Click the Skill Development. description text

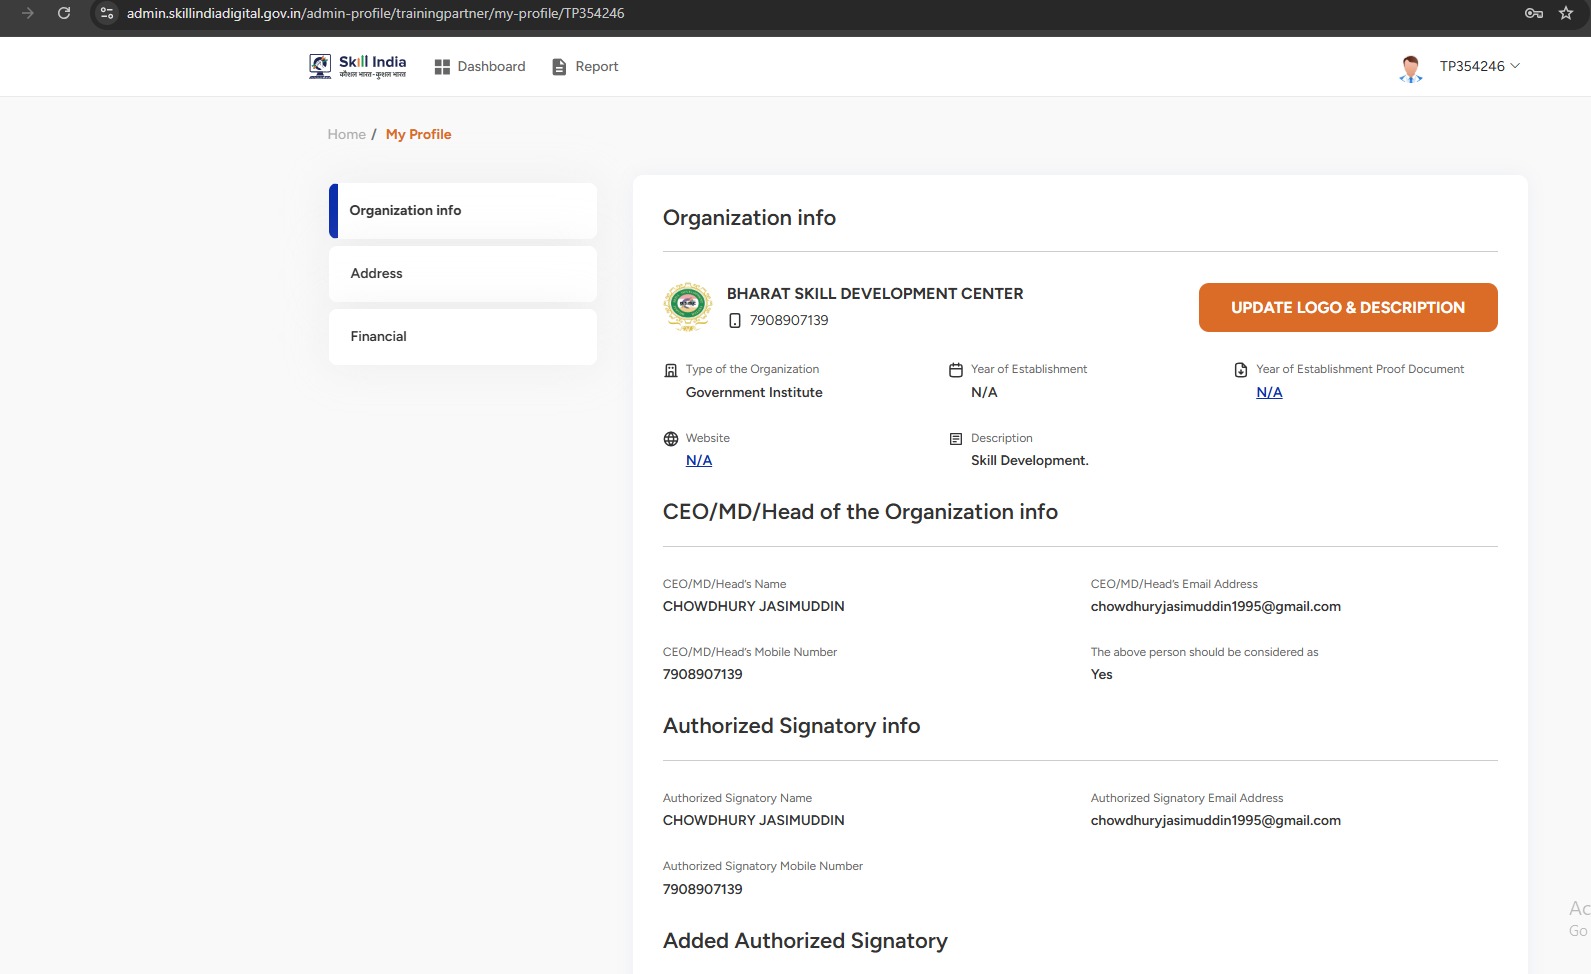[x=1030, y=461]
